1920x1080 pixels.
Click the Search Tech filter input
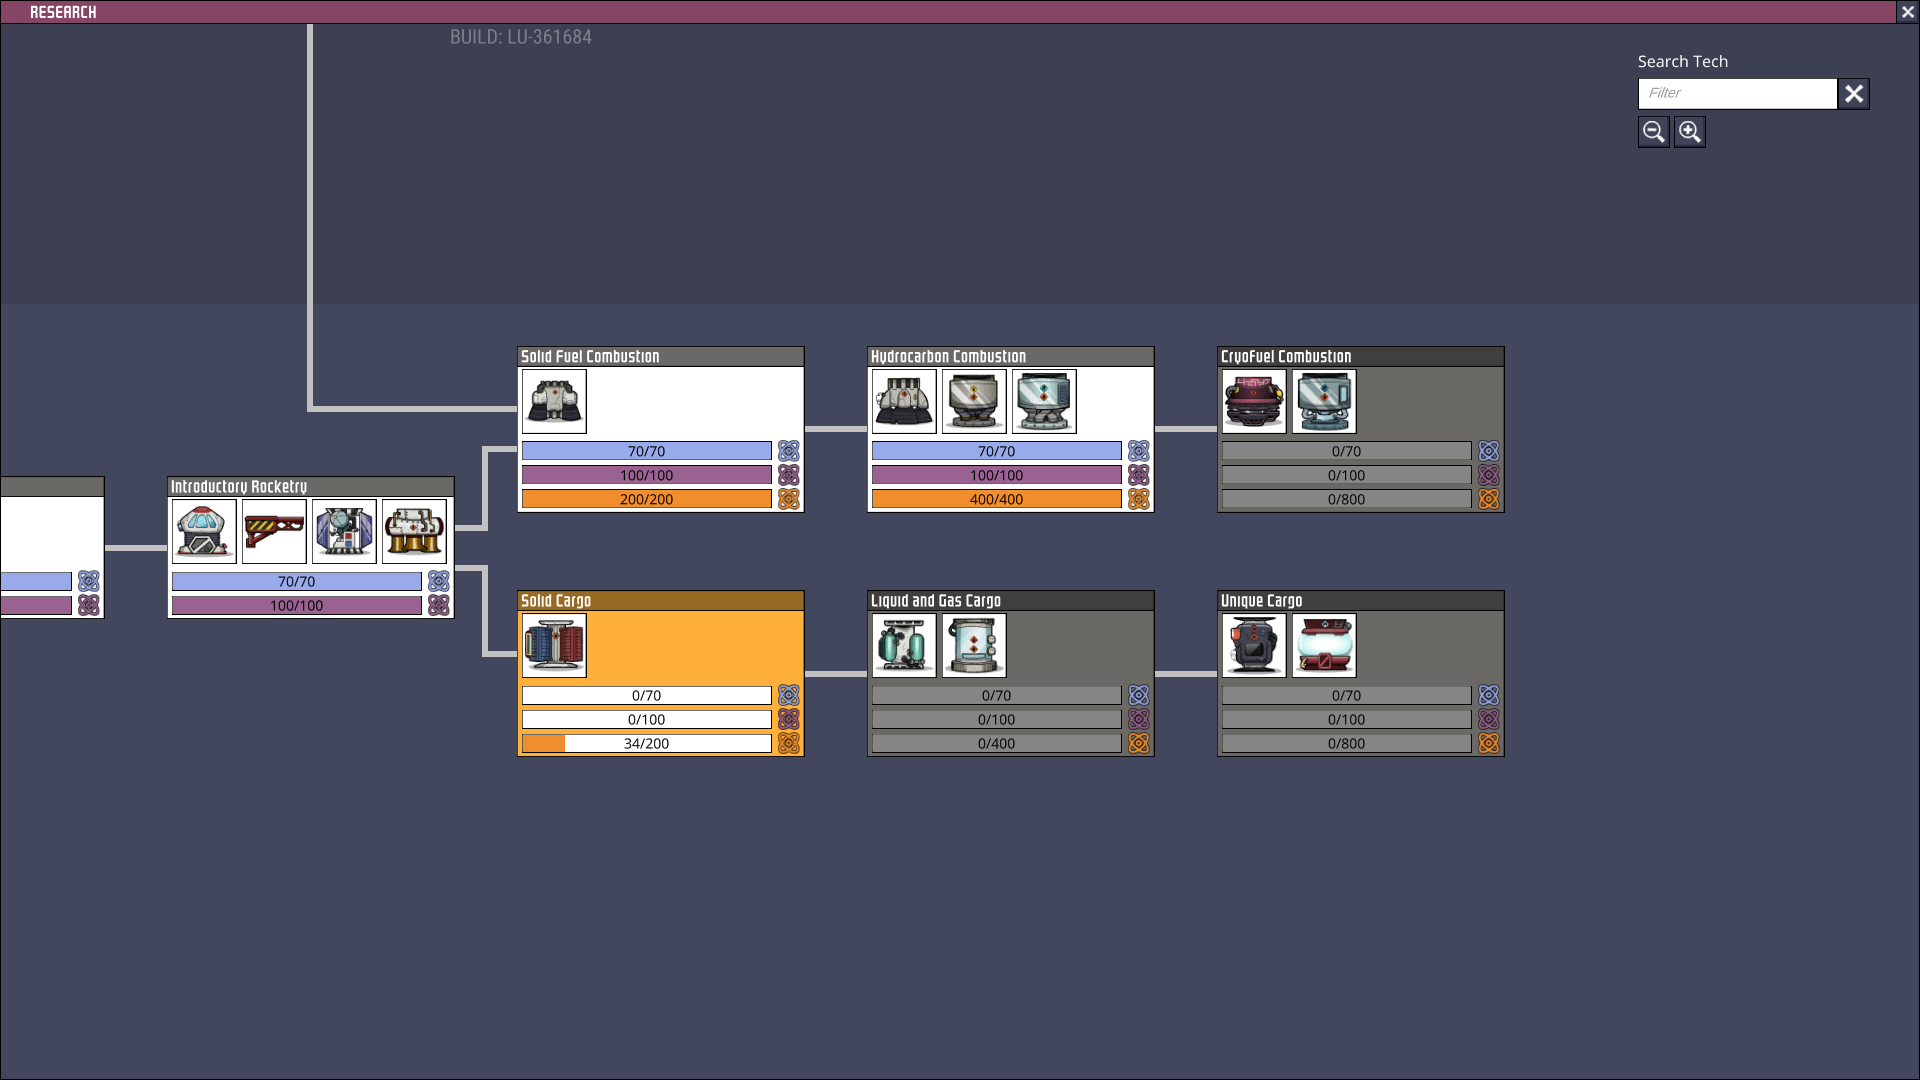point(1737,94)
